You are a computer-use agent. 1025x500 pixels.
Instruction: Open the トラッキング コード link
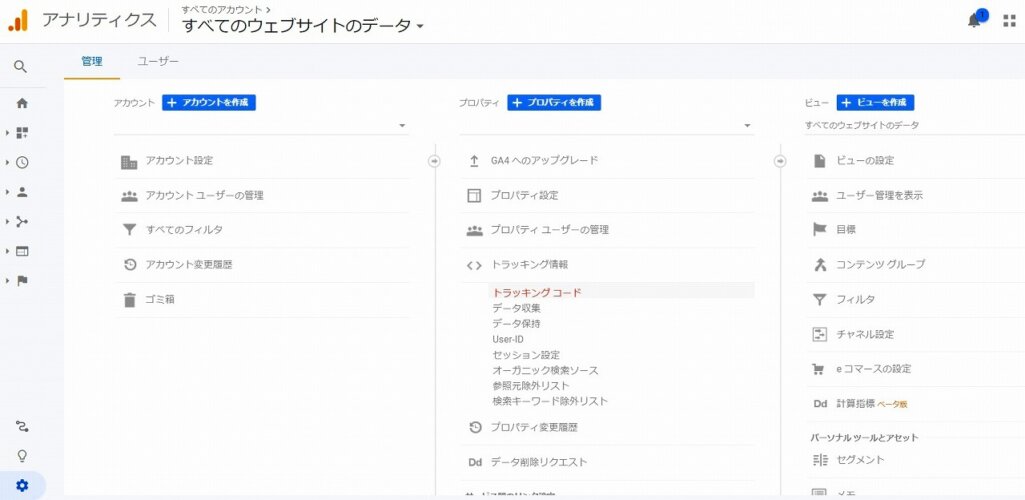537,293
